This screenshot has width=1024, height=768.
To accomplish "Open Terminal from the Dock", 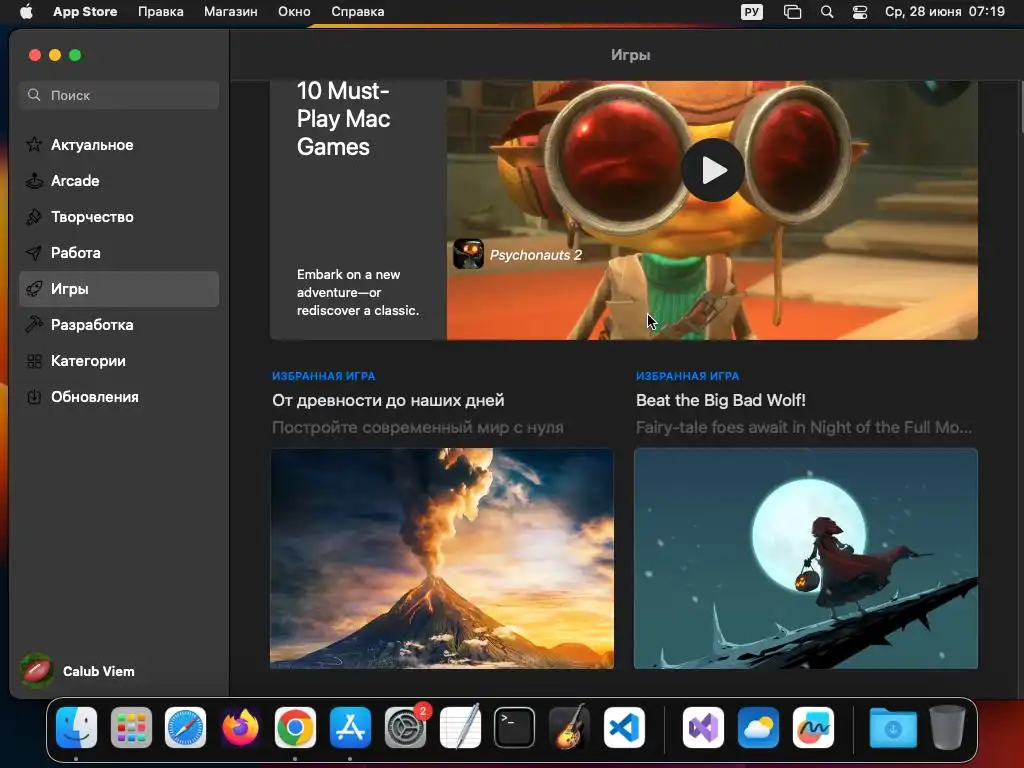I will tap(515, 727).
